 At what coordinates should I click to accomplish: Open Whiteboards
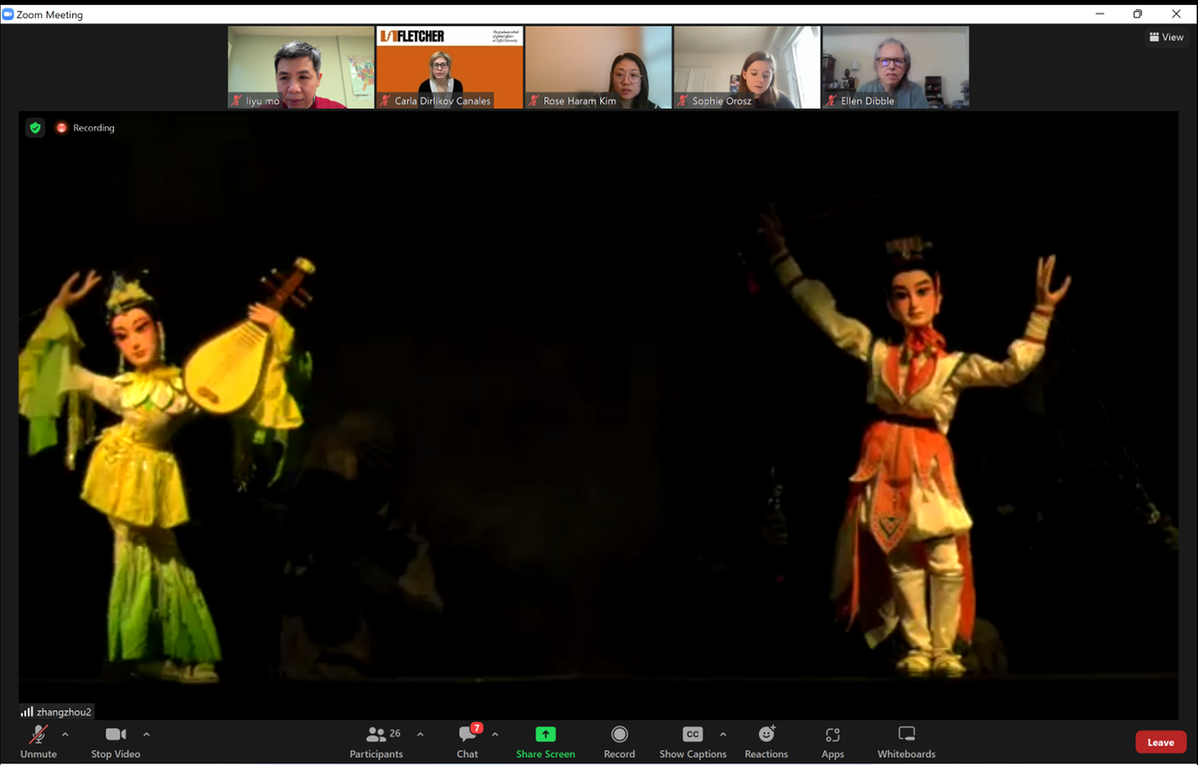[x=906, y=741]
